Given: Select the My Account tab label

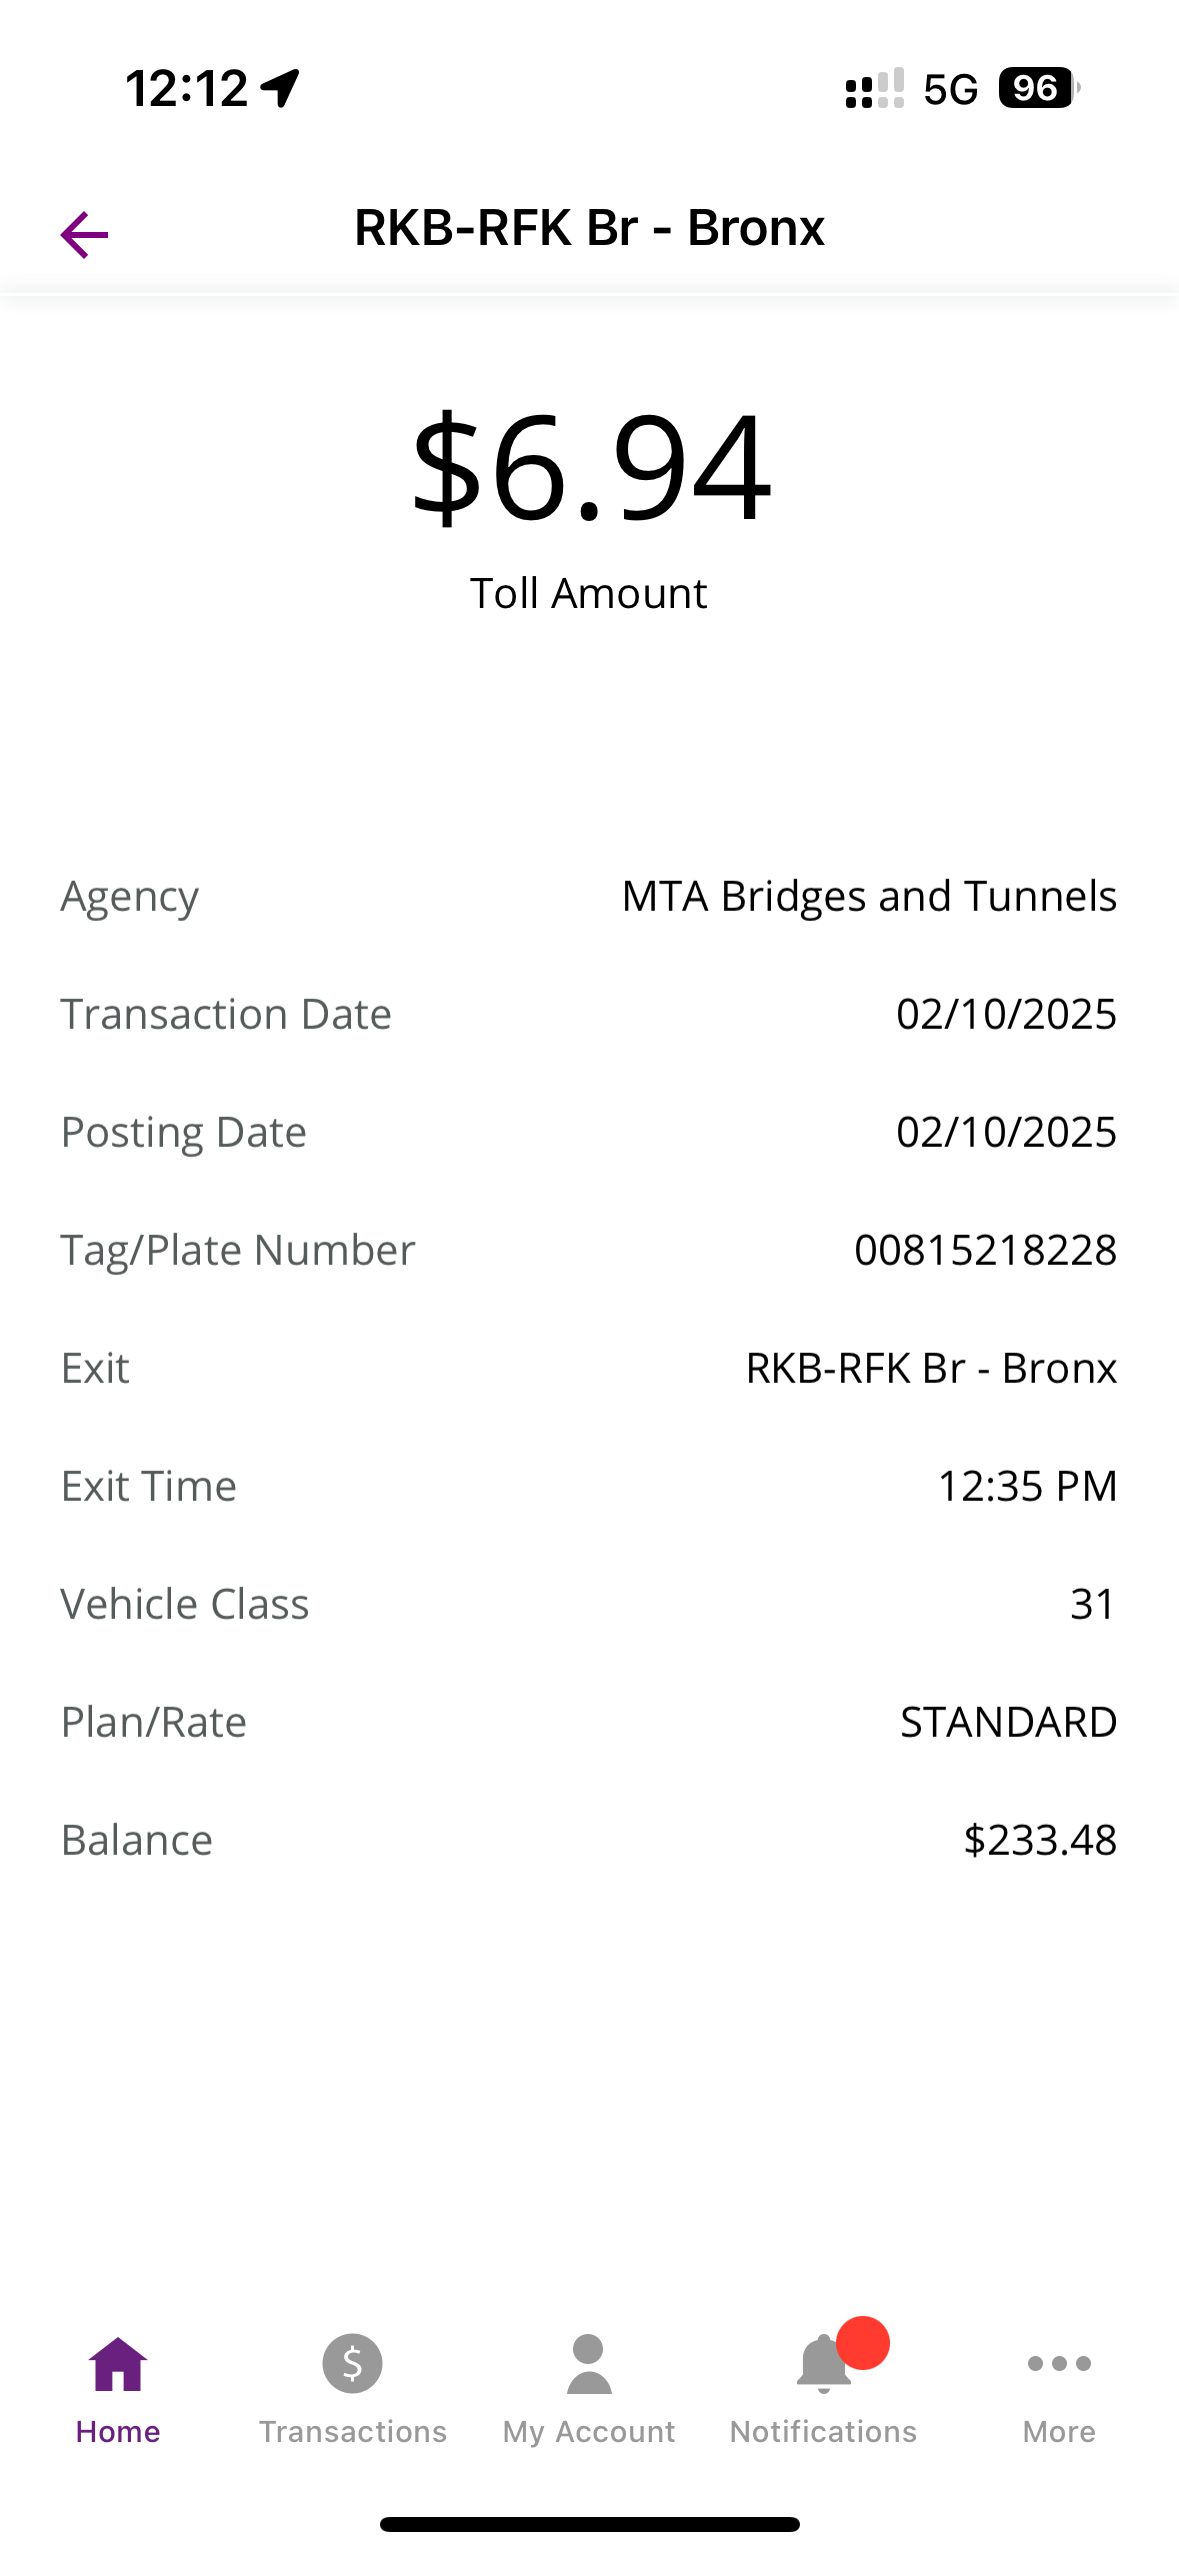Looking at the screenshot, I should 589,2432.
